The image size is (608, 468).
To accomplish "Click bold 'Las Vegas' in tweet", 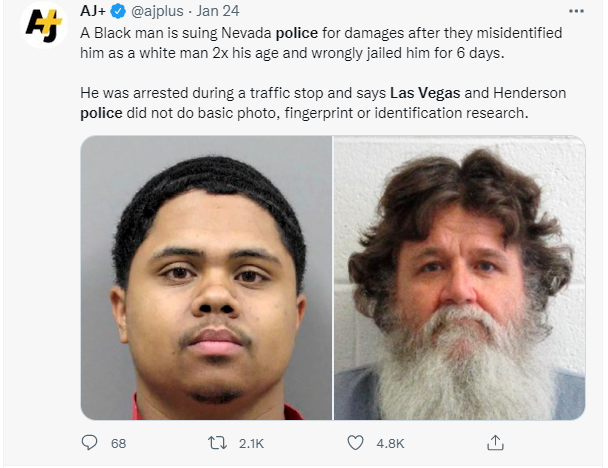I will click(425, 93).
